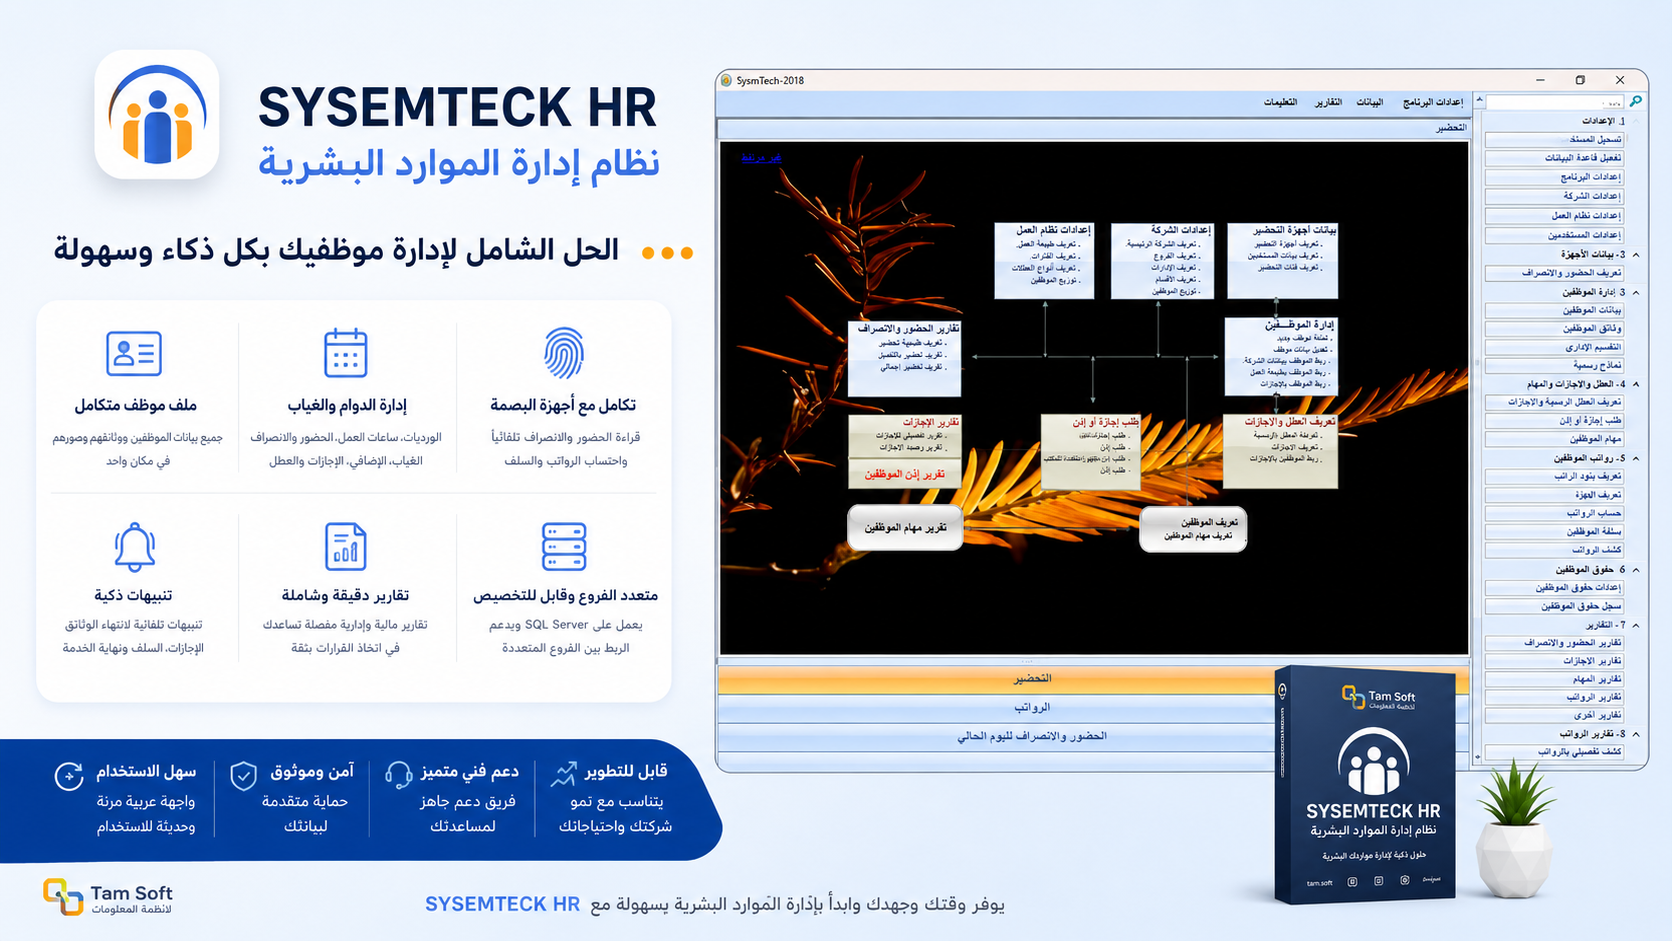1672x941 pixels.
Task: Click the مهام الموظفين sidebar button
Action: pos(1554,439)
